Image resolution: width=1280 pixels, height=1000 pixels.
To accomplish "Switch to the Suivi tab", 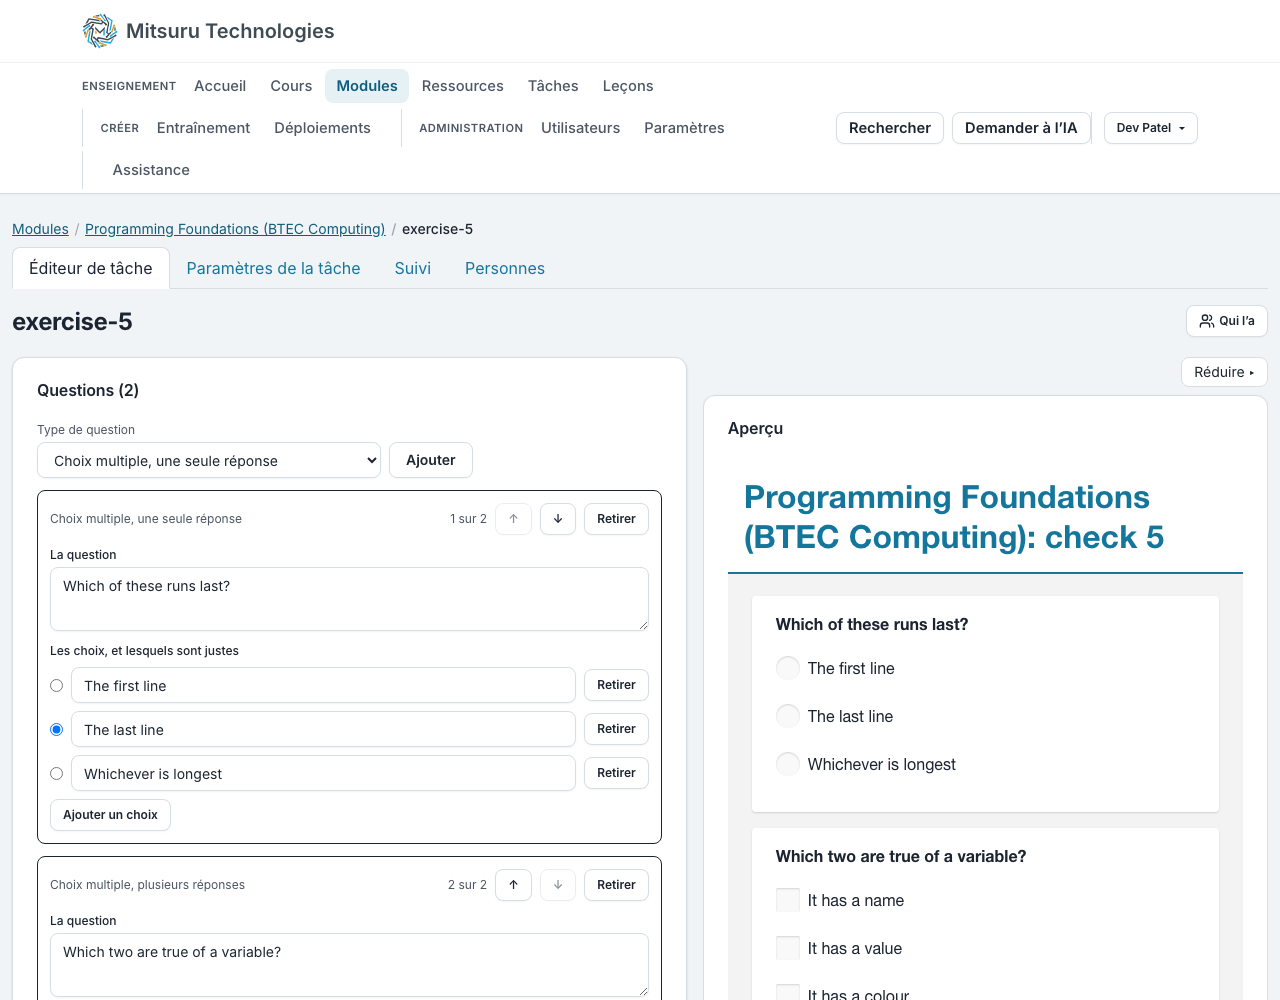I will point(413,268).
